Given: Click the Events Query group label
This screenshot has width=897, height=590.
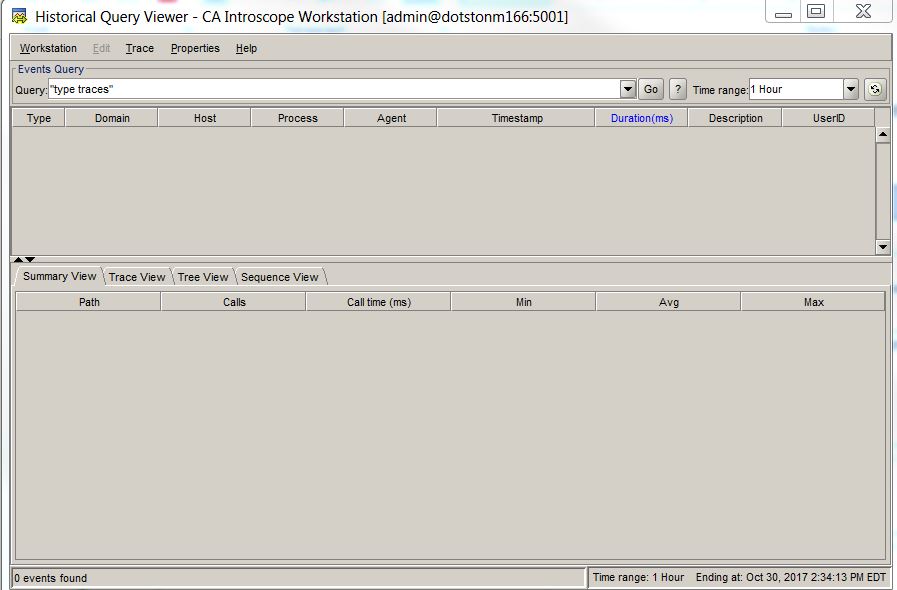Looking at the screenshot, I should click(x=51, y=69).
